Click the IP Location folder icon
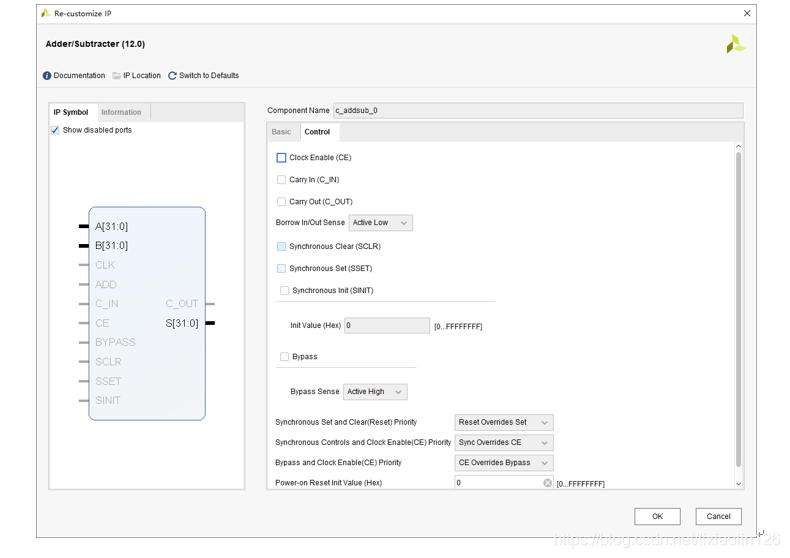The image size is (790, 558). click(x=116, y=76)
